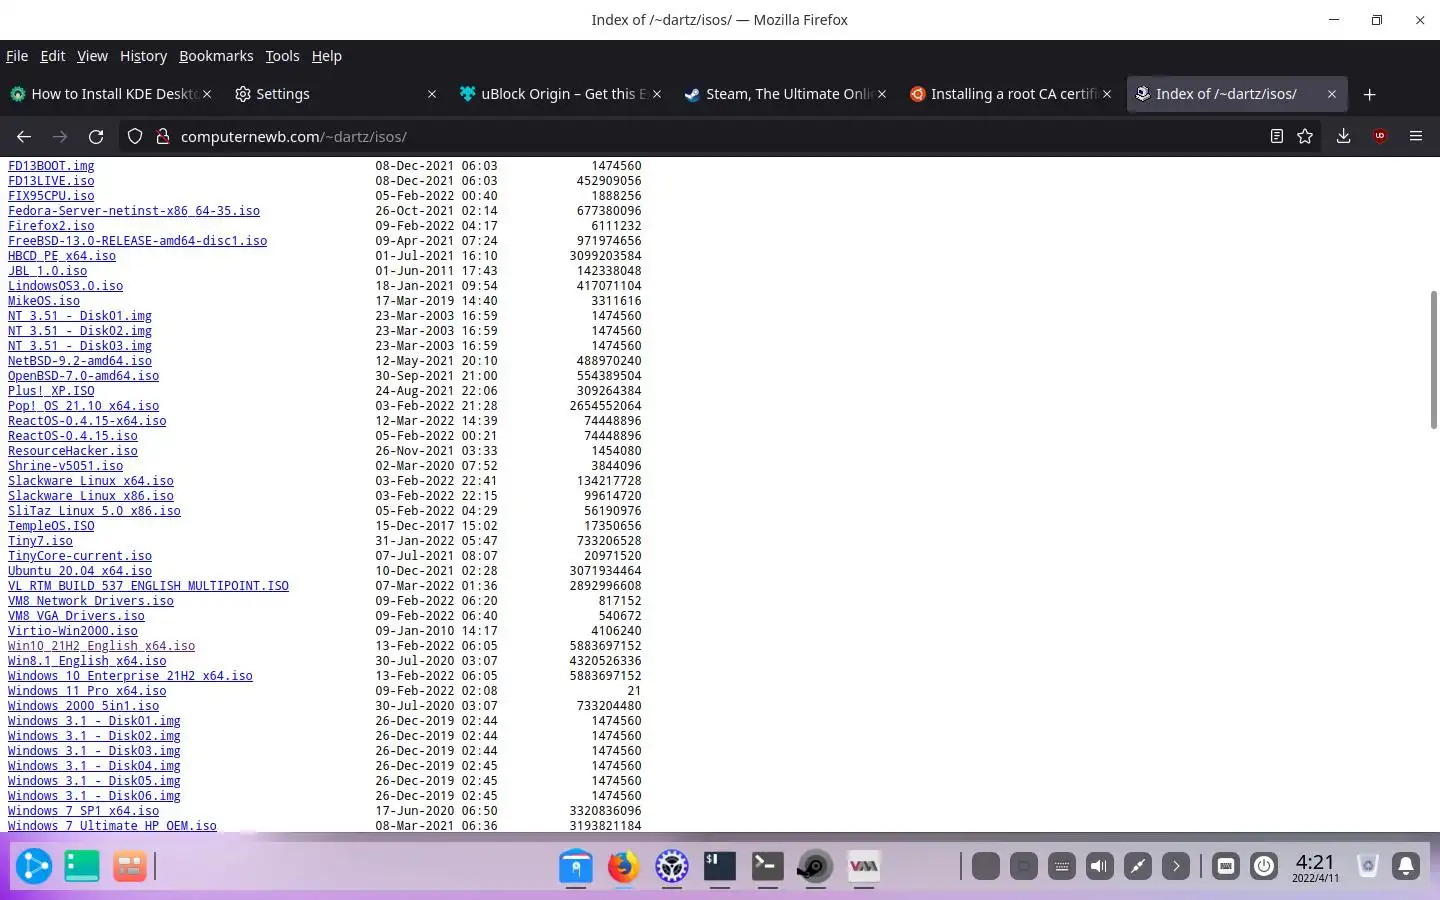The width and height of the screenshot is (1440, 900).
Task: Open the Tools menu
Action: [x=282, y=56]
